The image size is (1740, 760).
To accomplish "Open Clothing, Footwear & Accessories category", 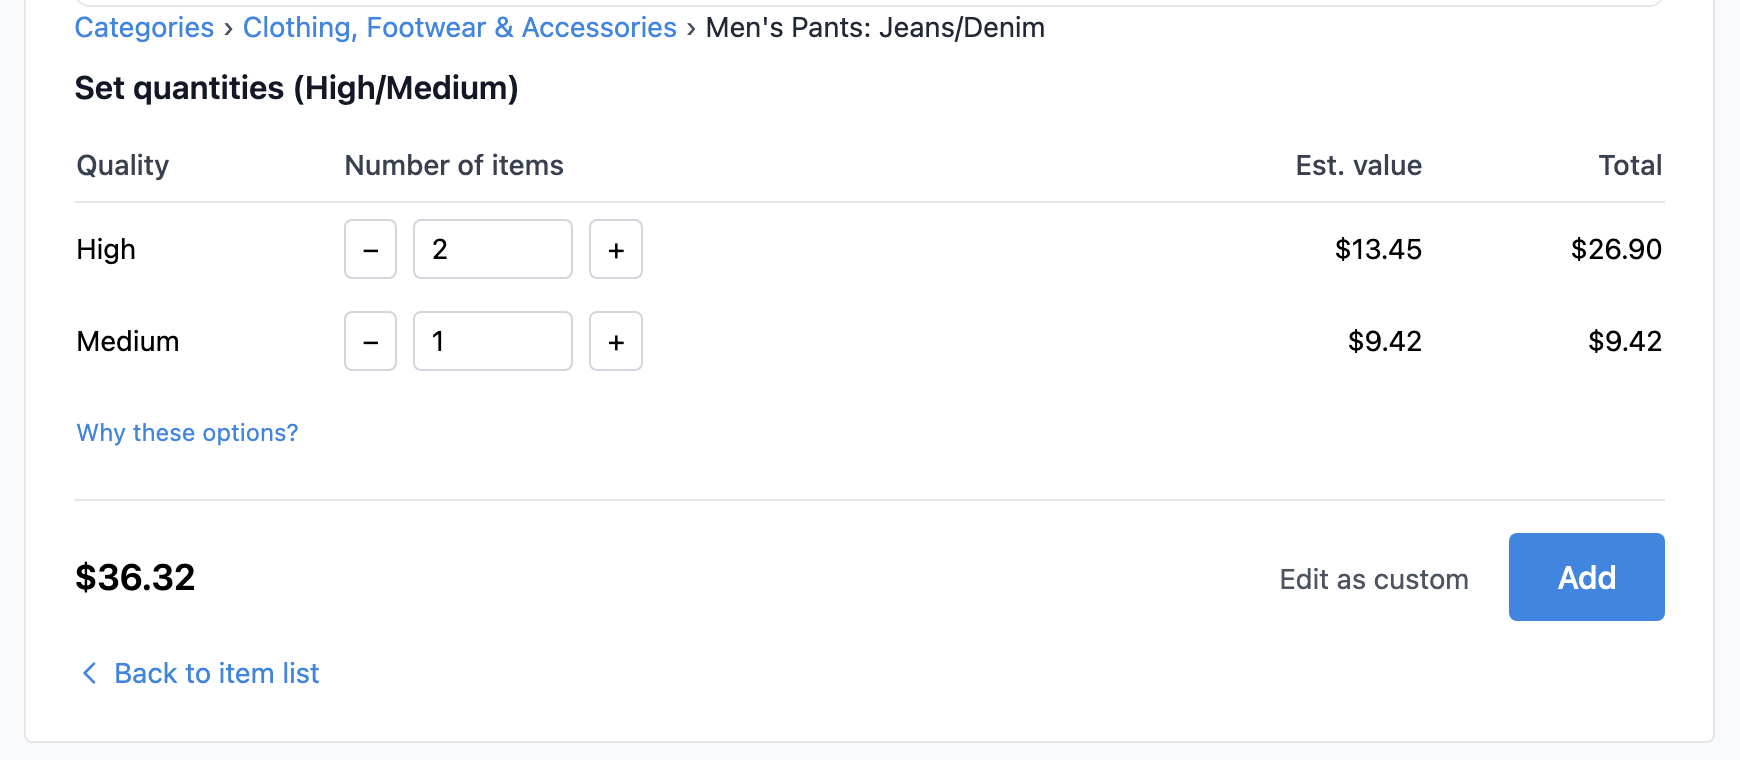I will pos(459,27).
